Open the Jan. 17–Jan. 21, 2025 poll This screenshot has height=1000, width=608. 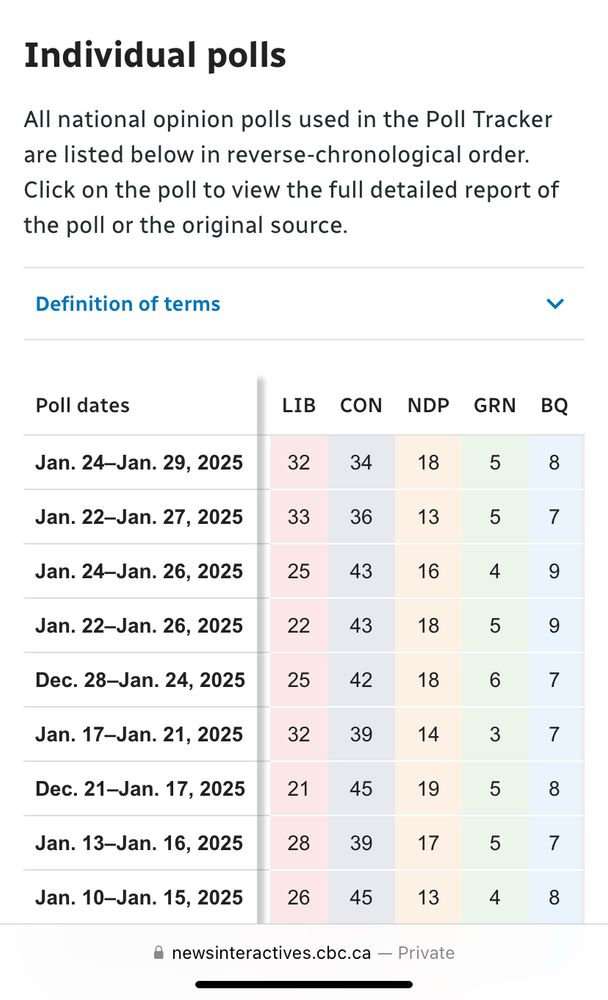139,734
